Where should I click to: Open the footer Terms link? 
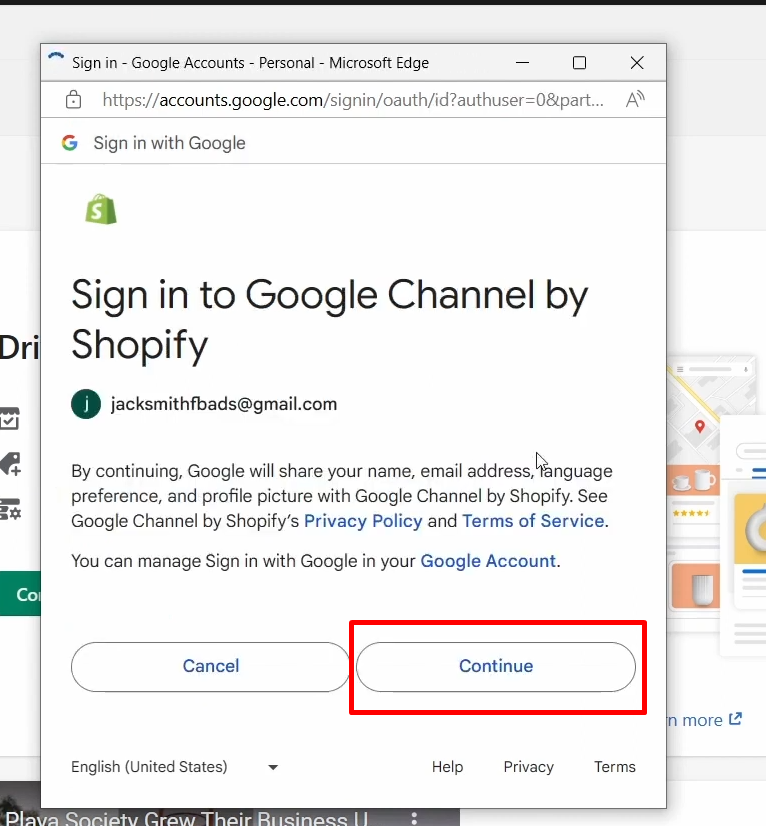614,767
